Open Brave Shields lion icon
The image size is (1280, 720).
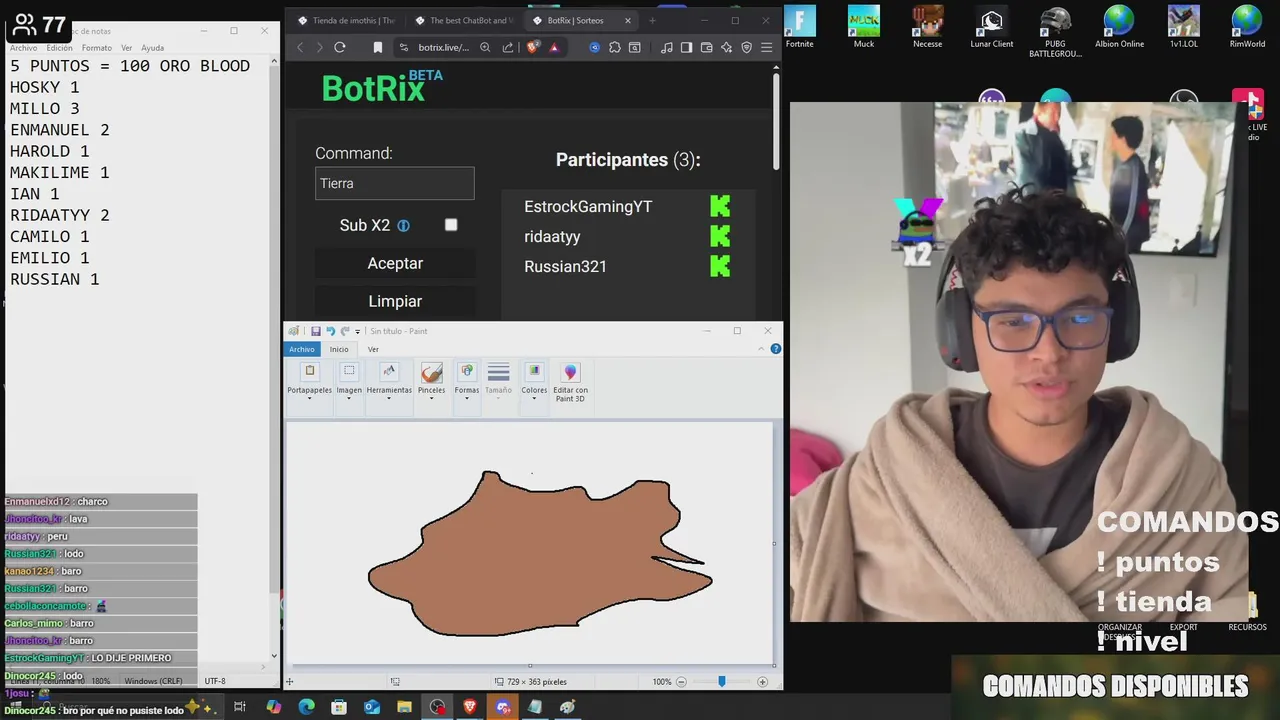pos(533,47)
